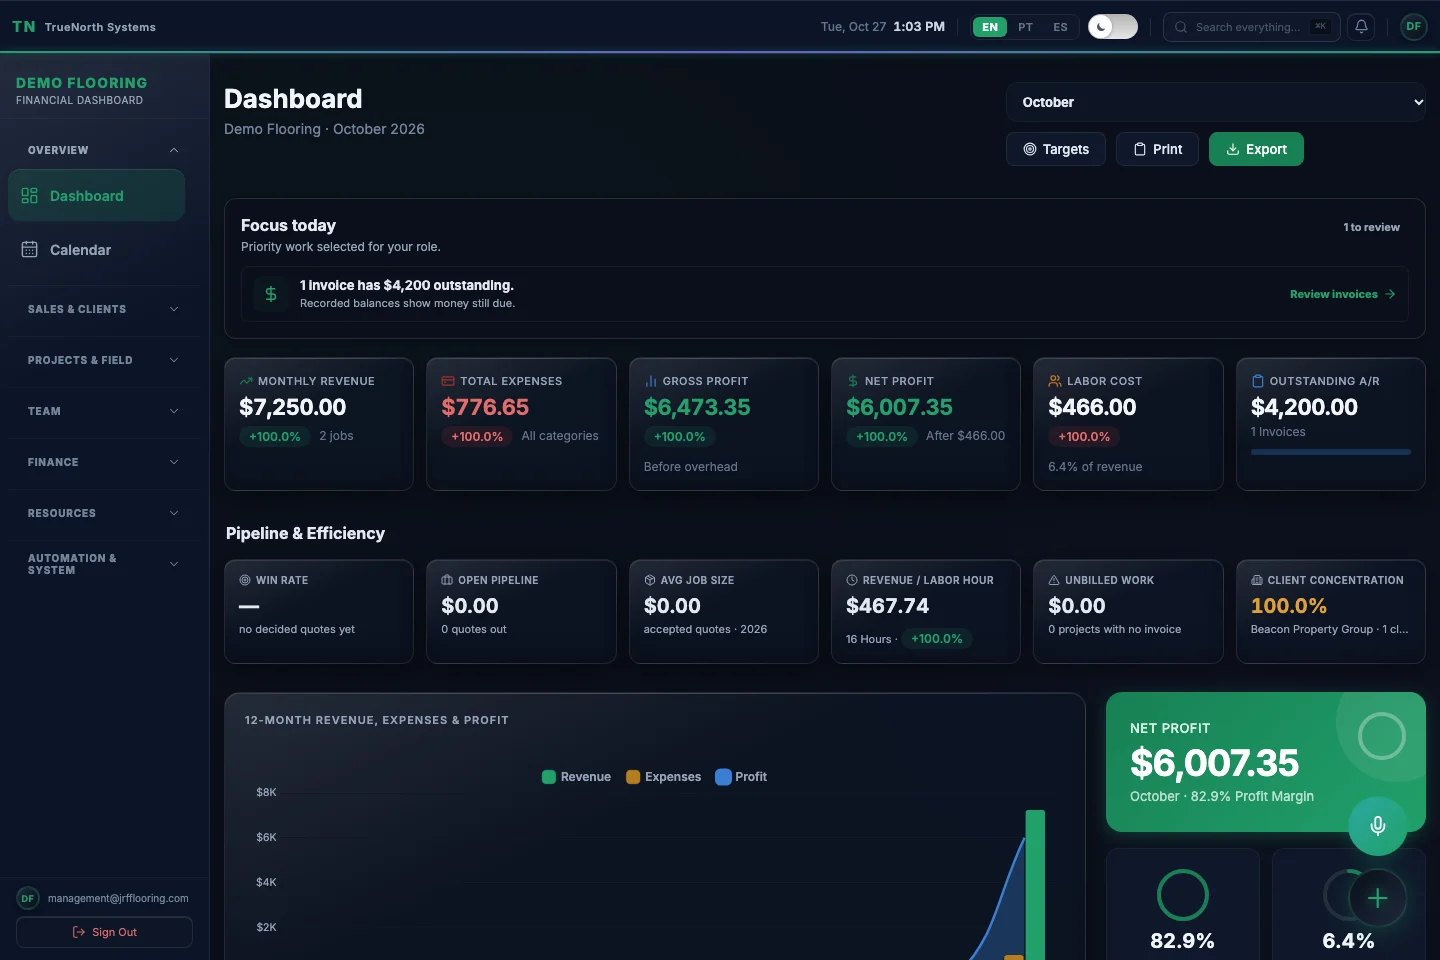Switch language to ES

(x=1060, y=27)
